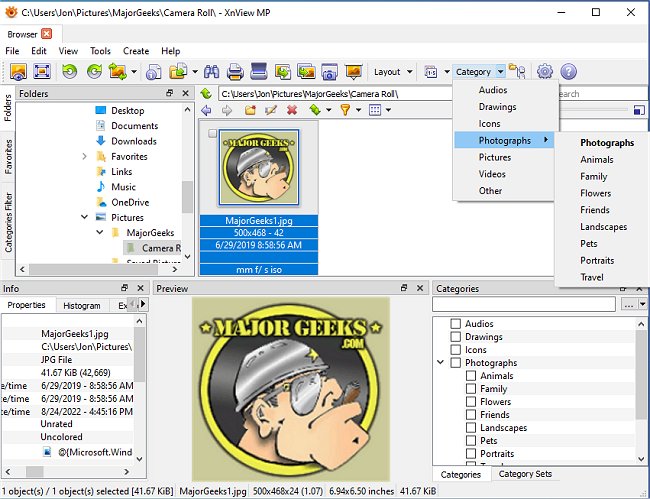
Task: Enable the Family category checkbox
Action: point(471,389)
